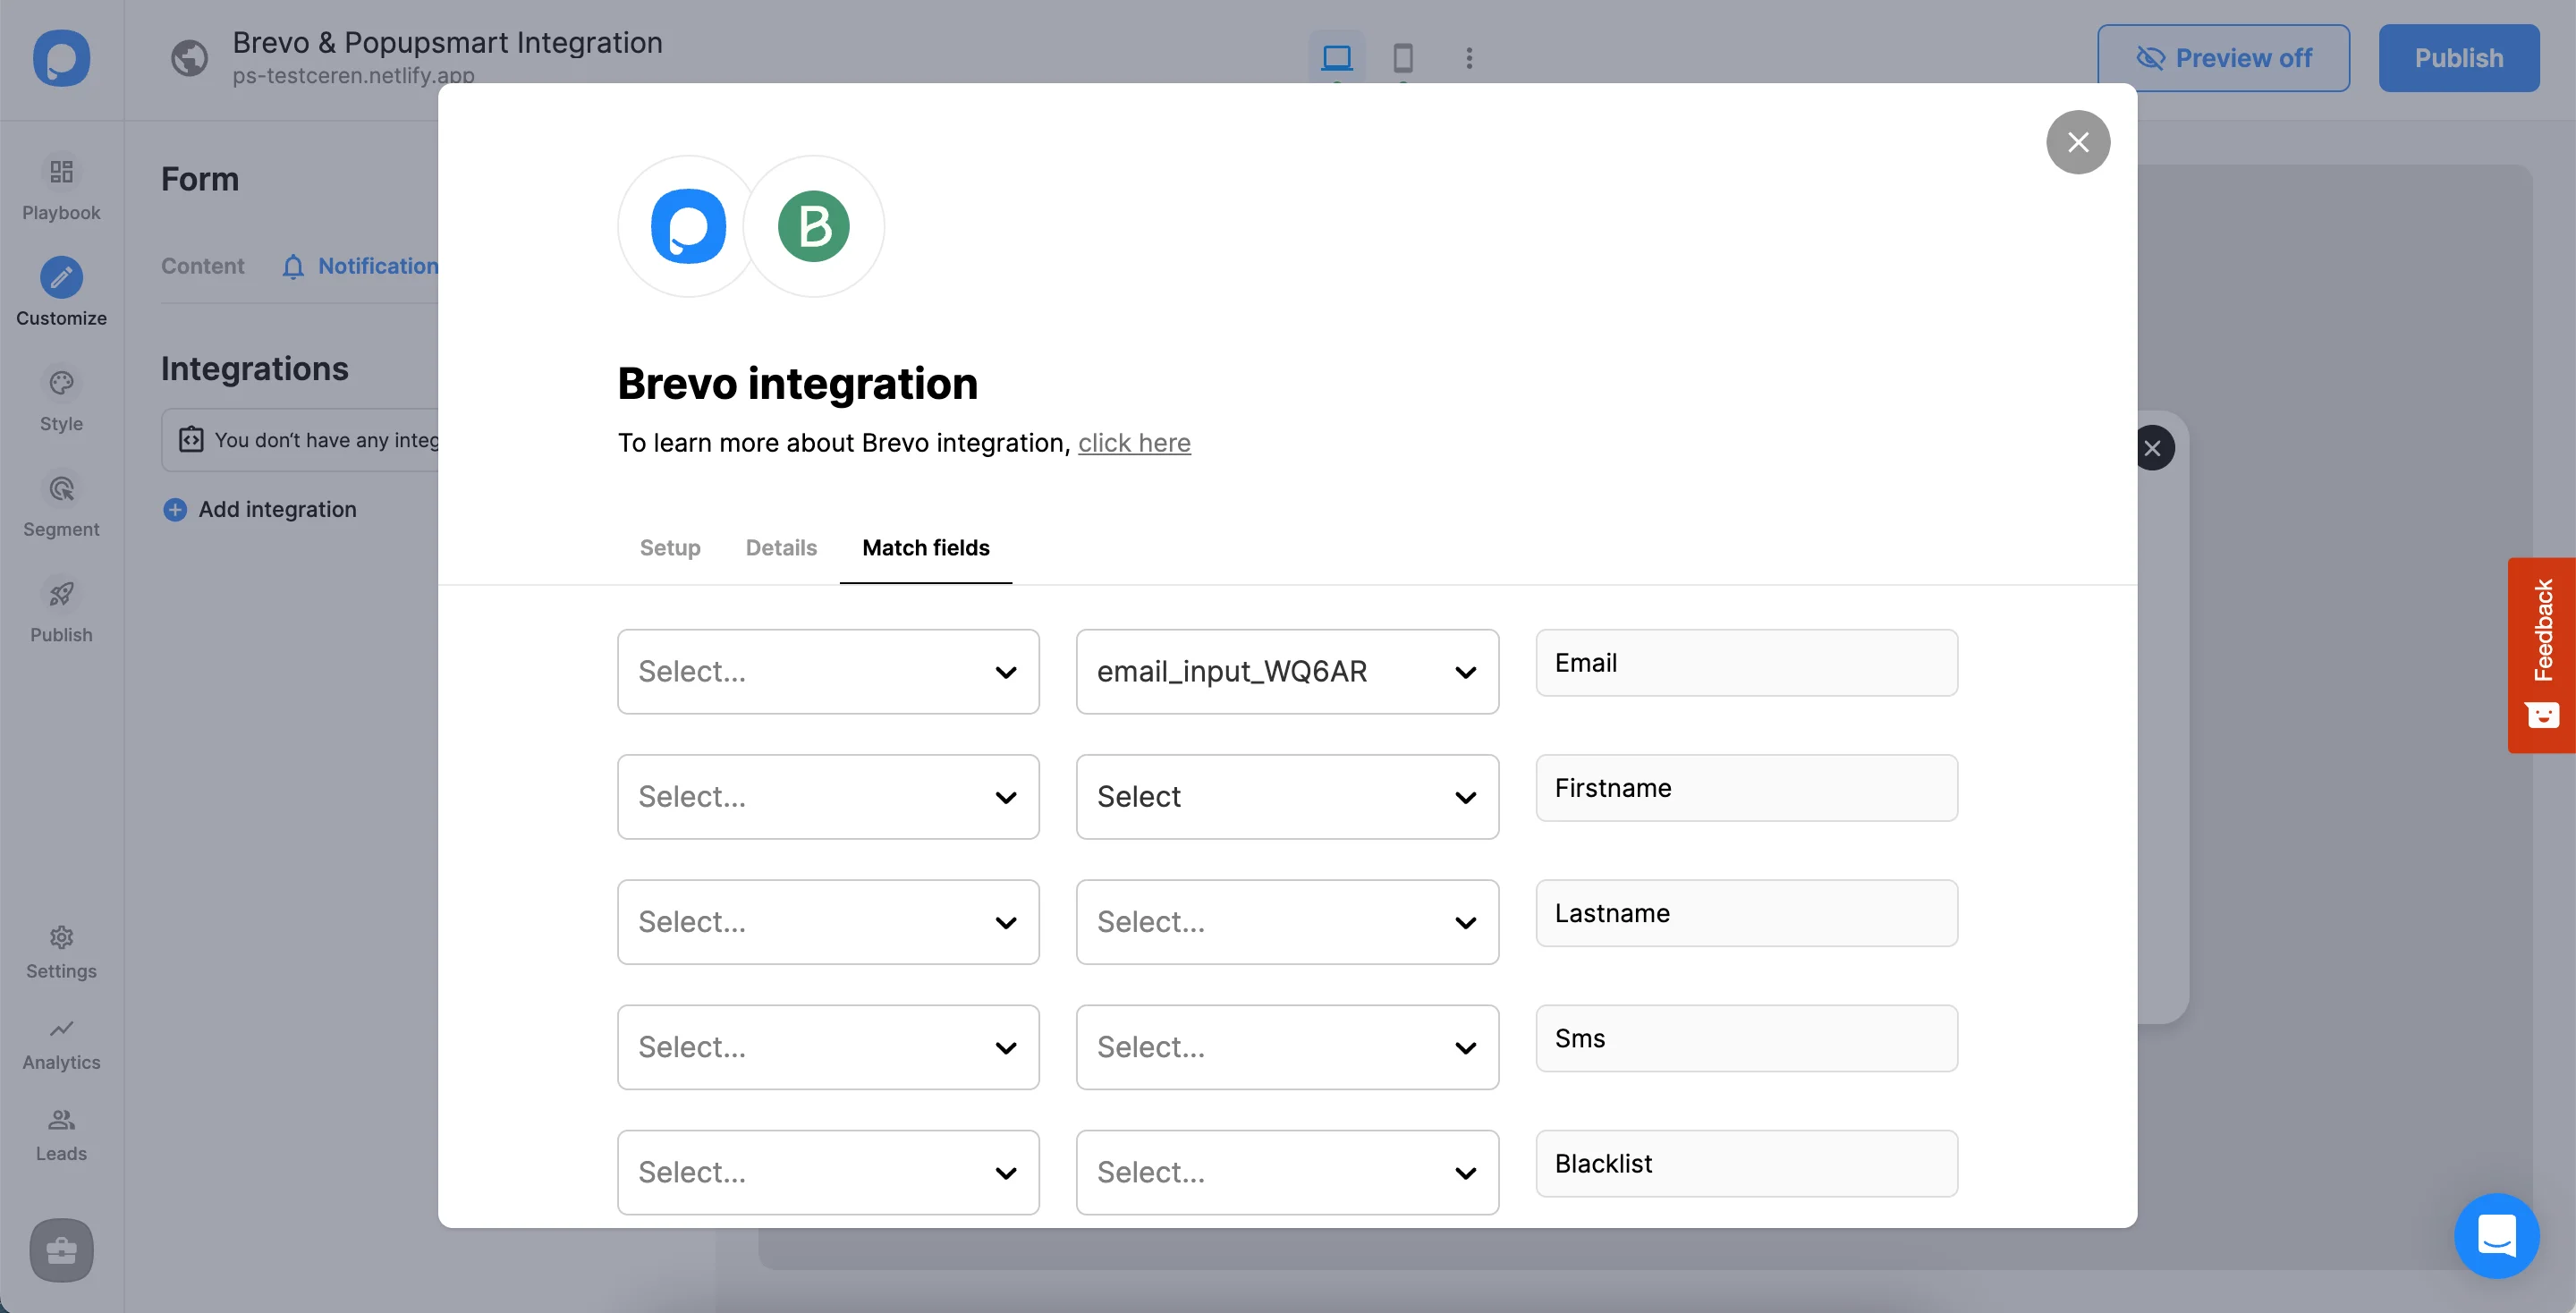Open the Settings gear section
The width and height of the screenshot is (2576, 1313).
(61, 953)
